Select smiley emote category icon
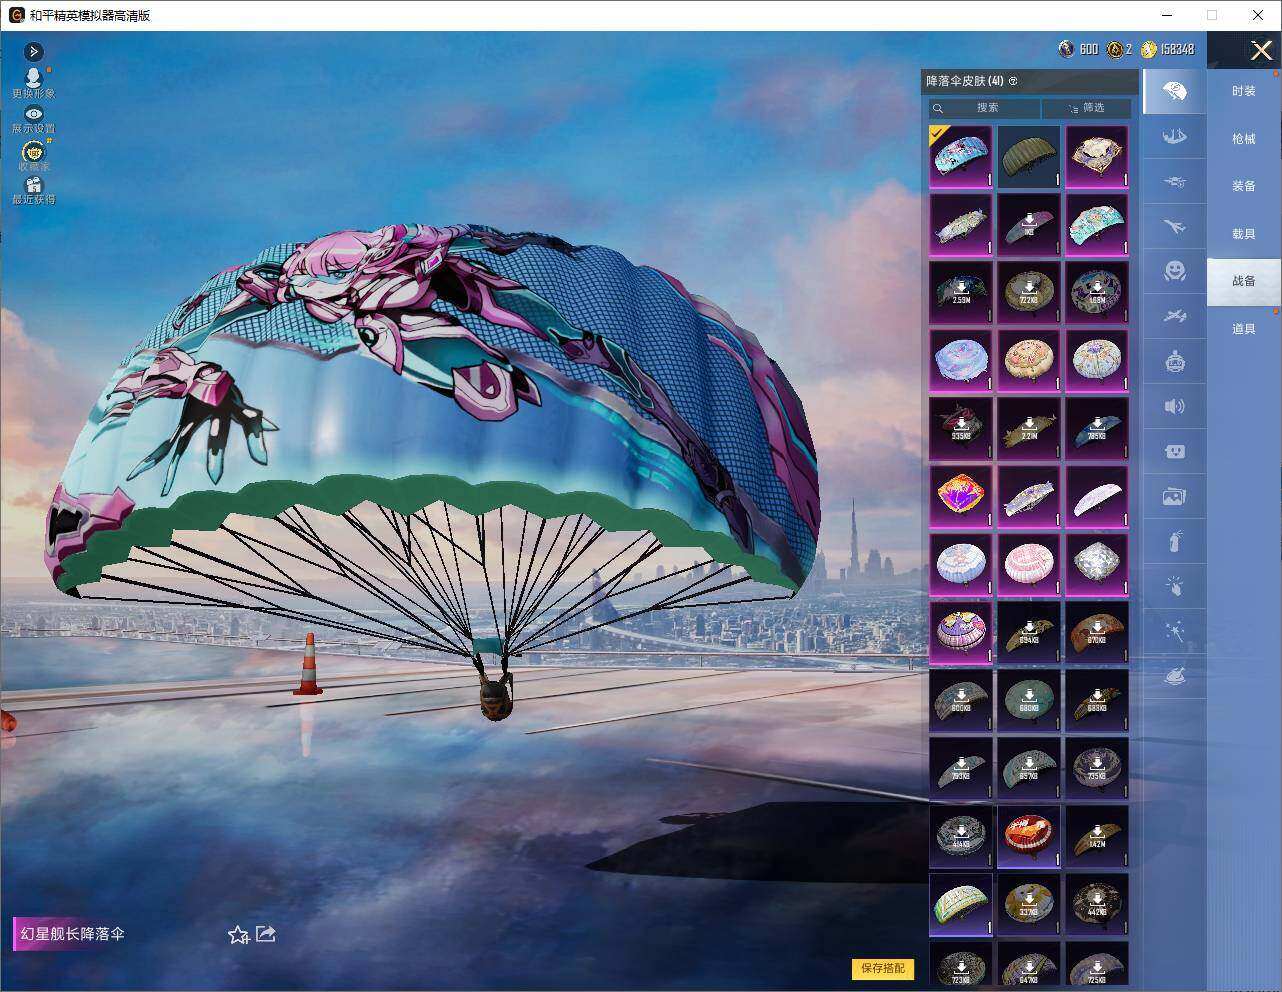The height and width of the screenshot is (992, 1282). pos(1174,271)
